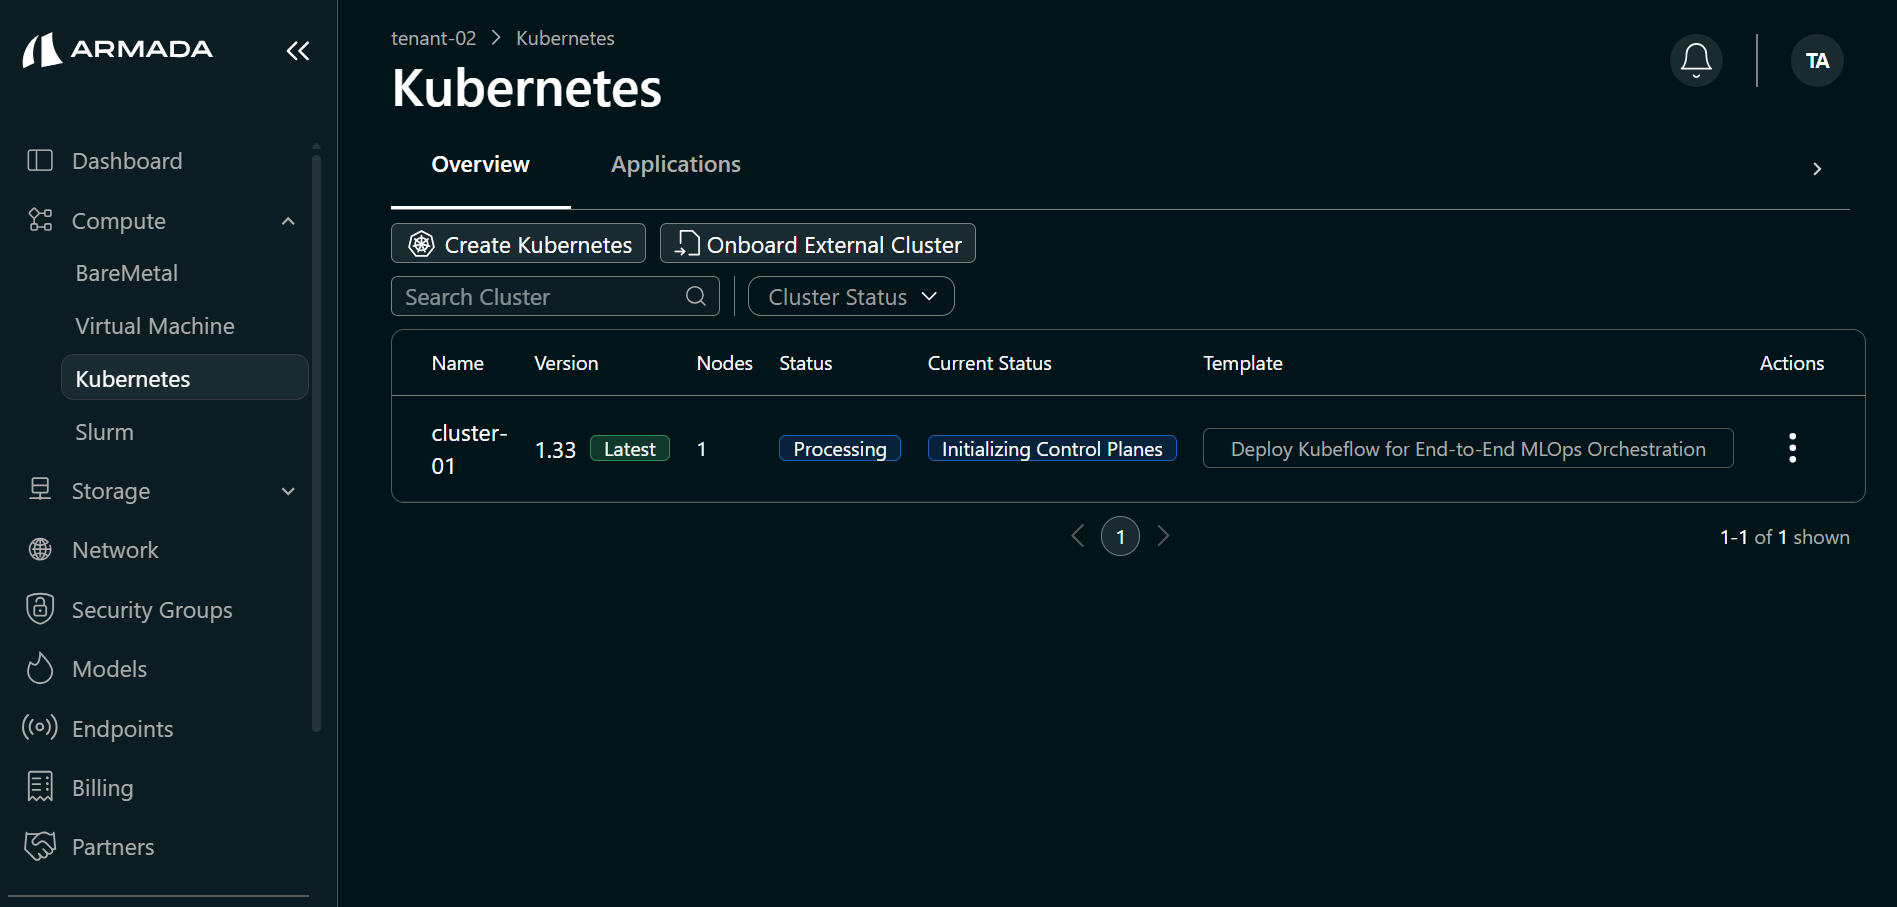Click the Endpoints broadcast icon
This screenshot has width=1897, height=907.
tap(40, 727)
